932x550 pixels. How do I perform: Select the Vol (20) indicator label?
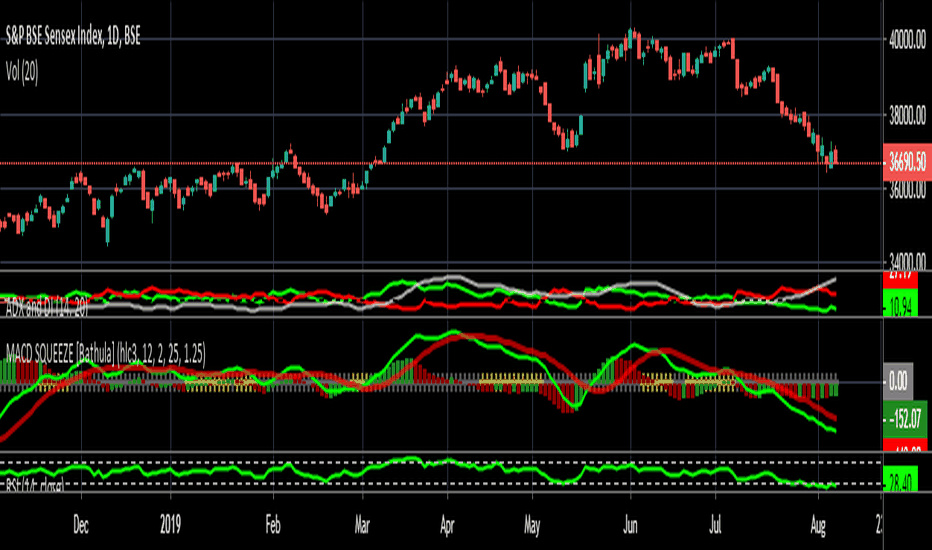(x=22, y=73)
